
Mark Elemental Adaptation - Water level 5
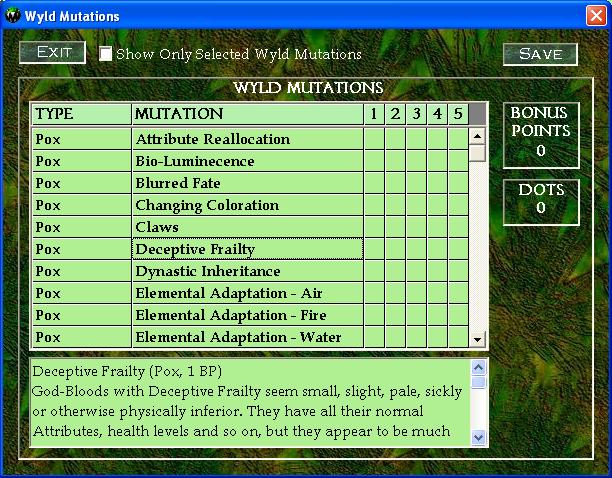458,337
